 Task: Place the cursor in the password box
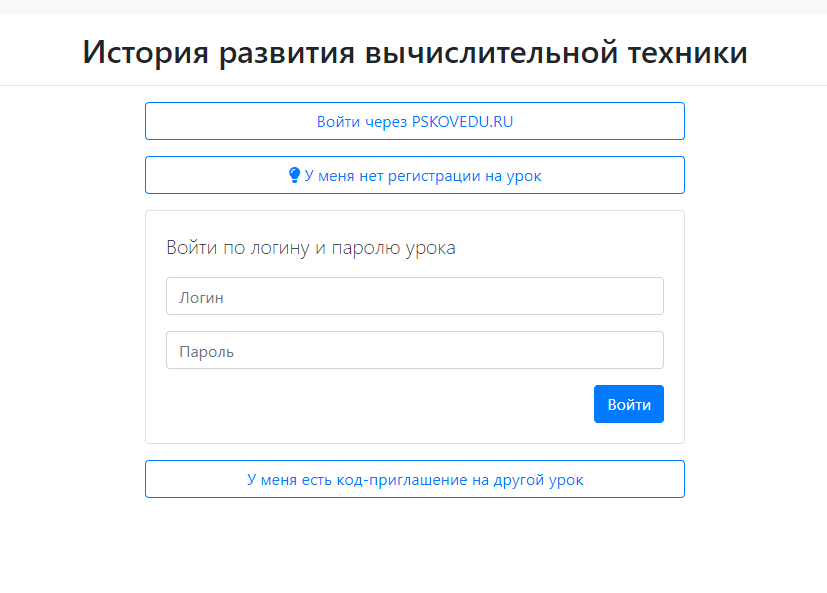point(415,350)
